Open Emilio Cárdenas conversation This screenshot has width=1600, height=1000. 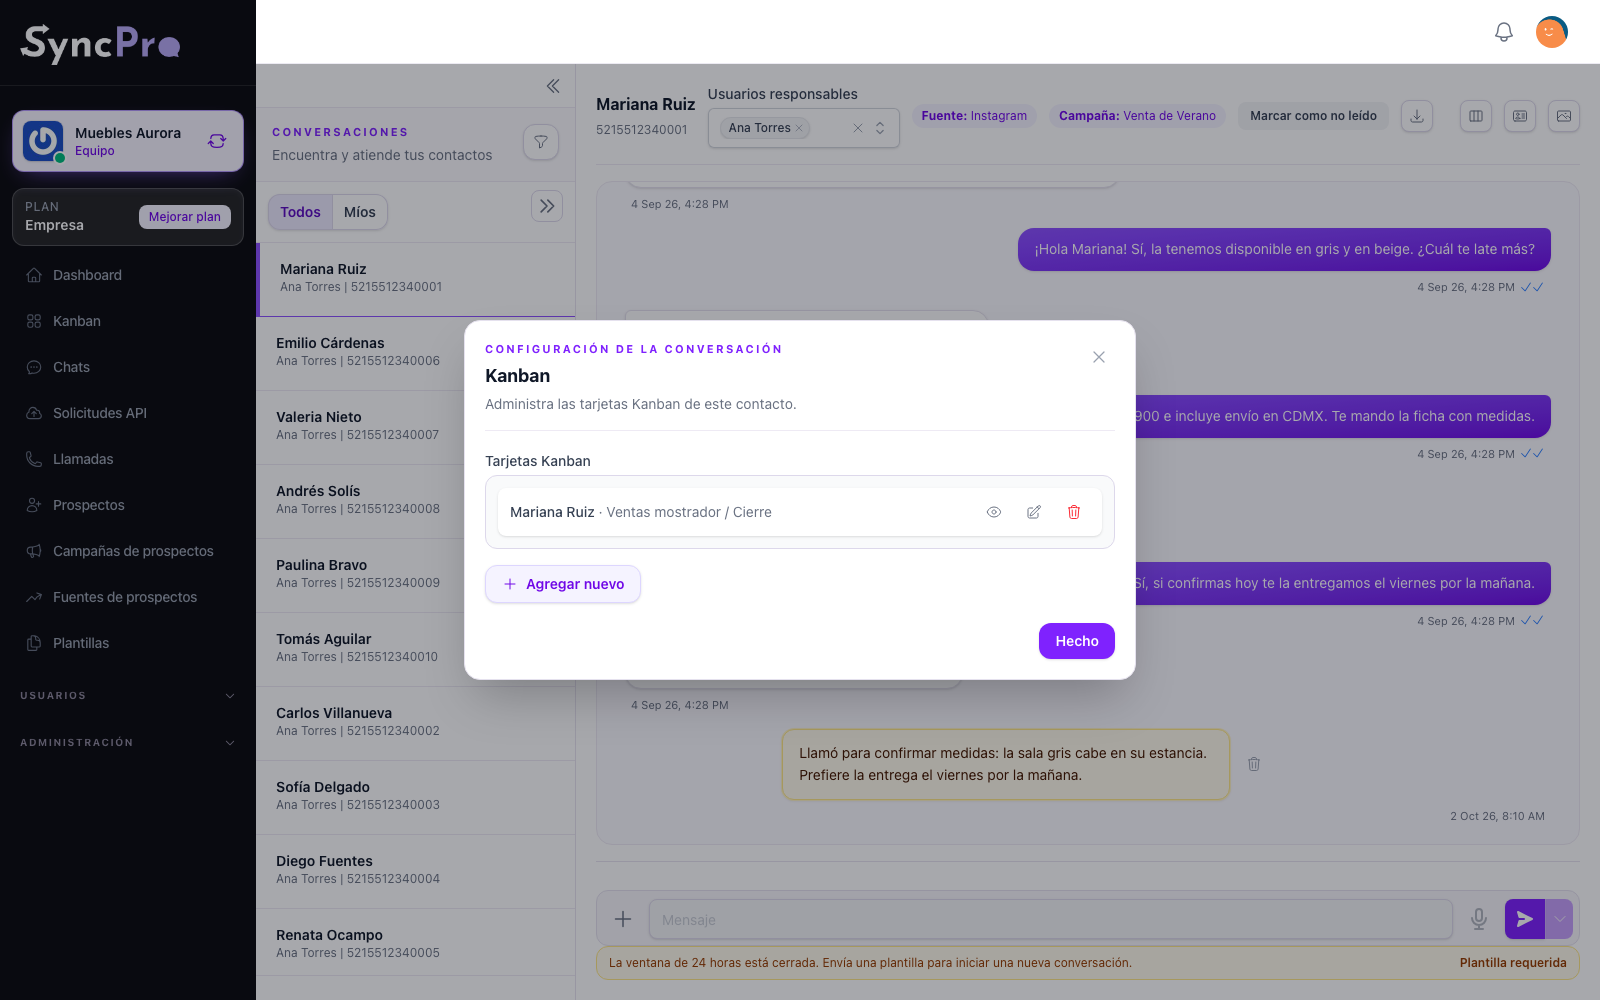coord(416,352)
